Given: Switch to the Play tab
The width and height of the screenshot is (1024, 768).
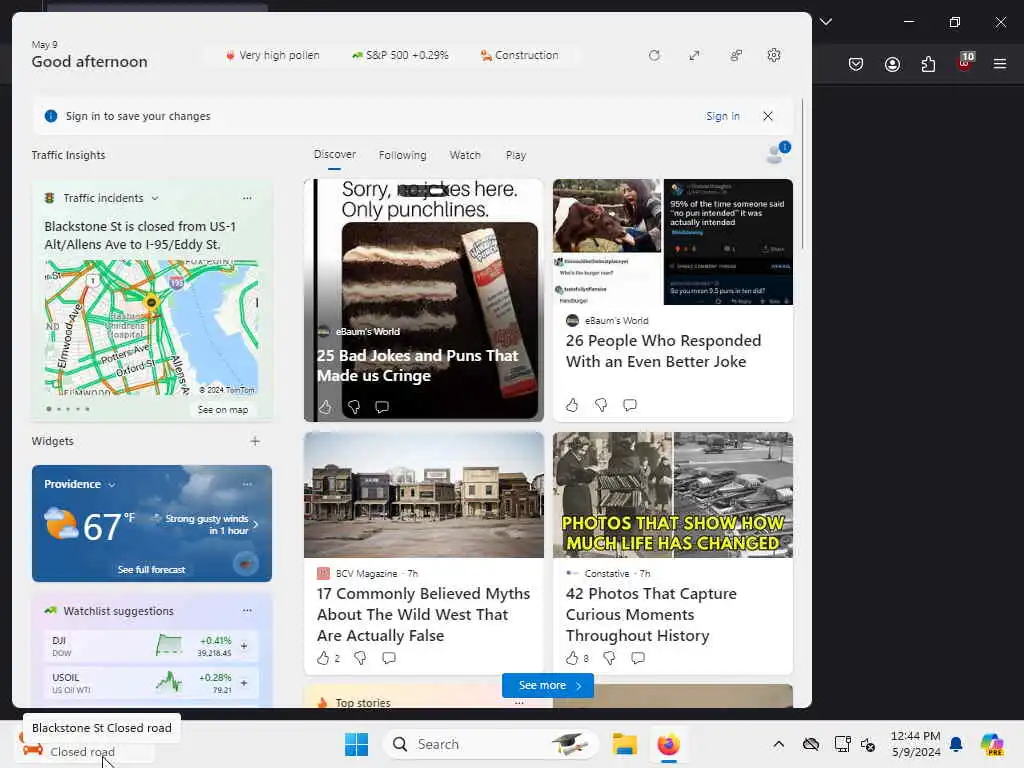Looking at the screenshot, I should [515, 155].
